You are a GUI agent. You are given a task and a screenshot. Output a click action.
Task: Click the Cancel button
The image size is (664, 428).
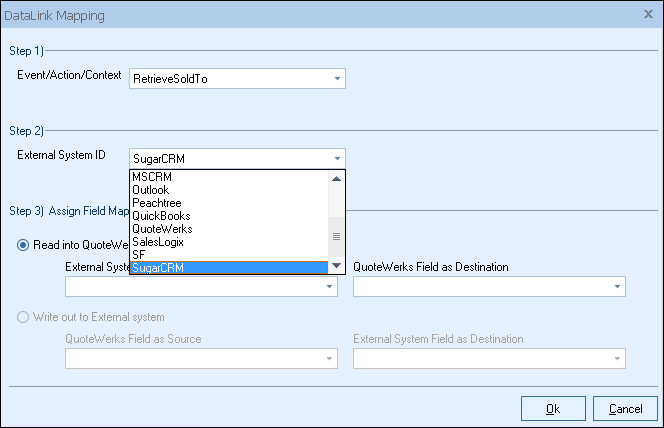point(625,408)
